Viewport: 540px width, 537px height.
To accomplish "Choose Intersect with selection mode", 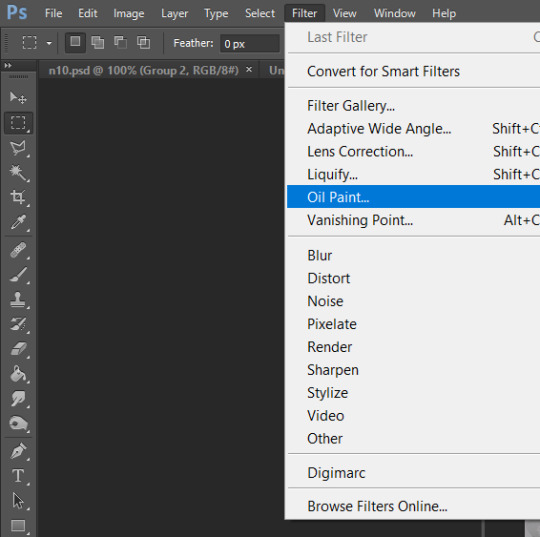I will click(143, 42).
